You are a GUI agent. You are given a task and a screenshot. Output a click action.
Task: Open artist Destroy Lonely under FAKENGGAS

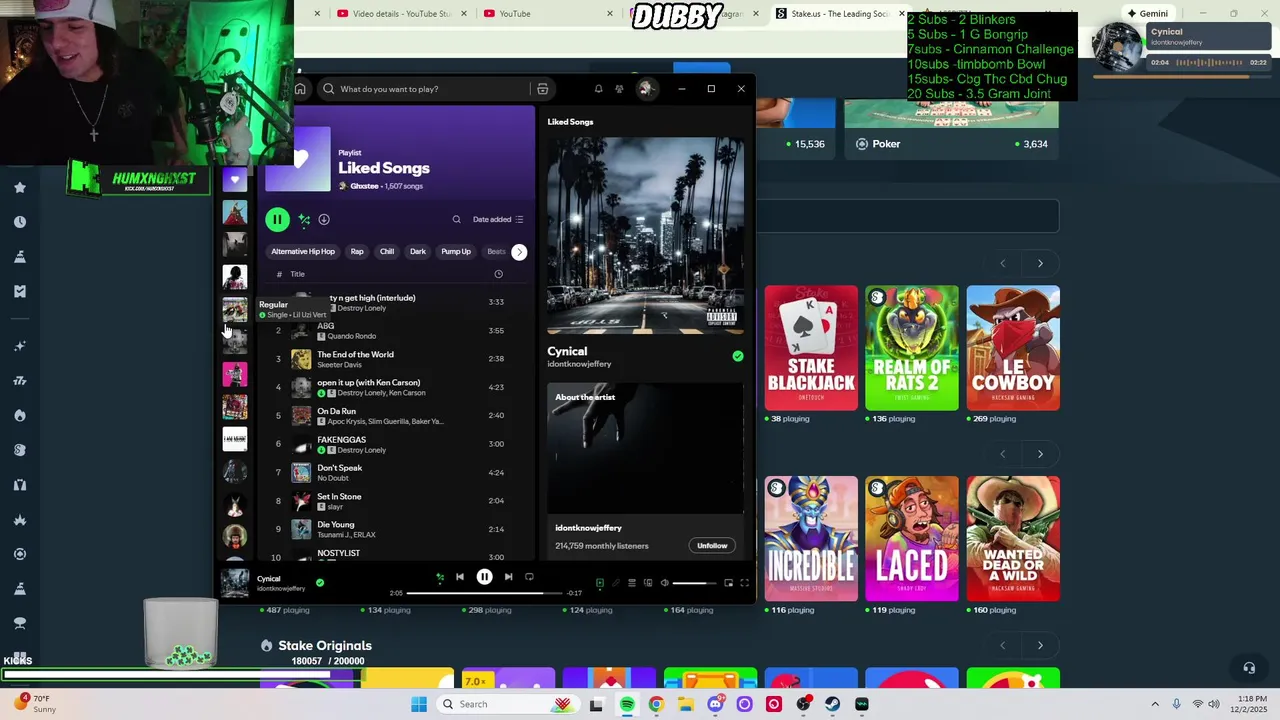pos(361,450)
